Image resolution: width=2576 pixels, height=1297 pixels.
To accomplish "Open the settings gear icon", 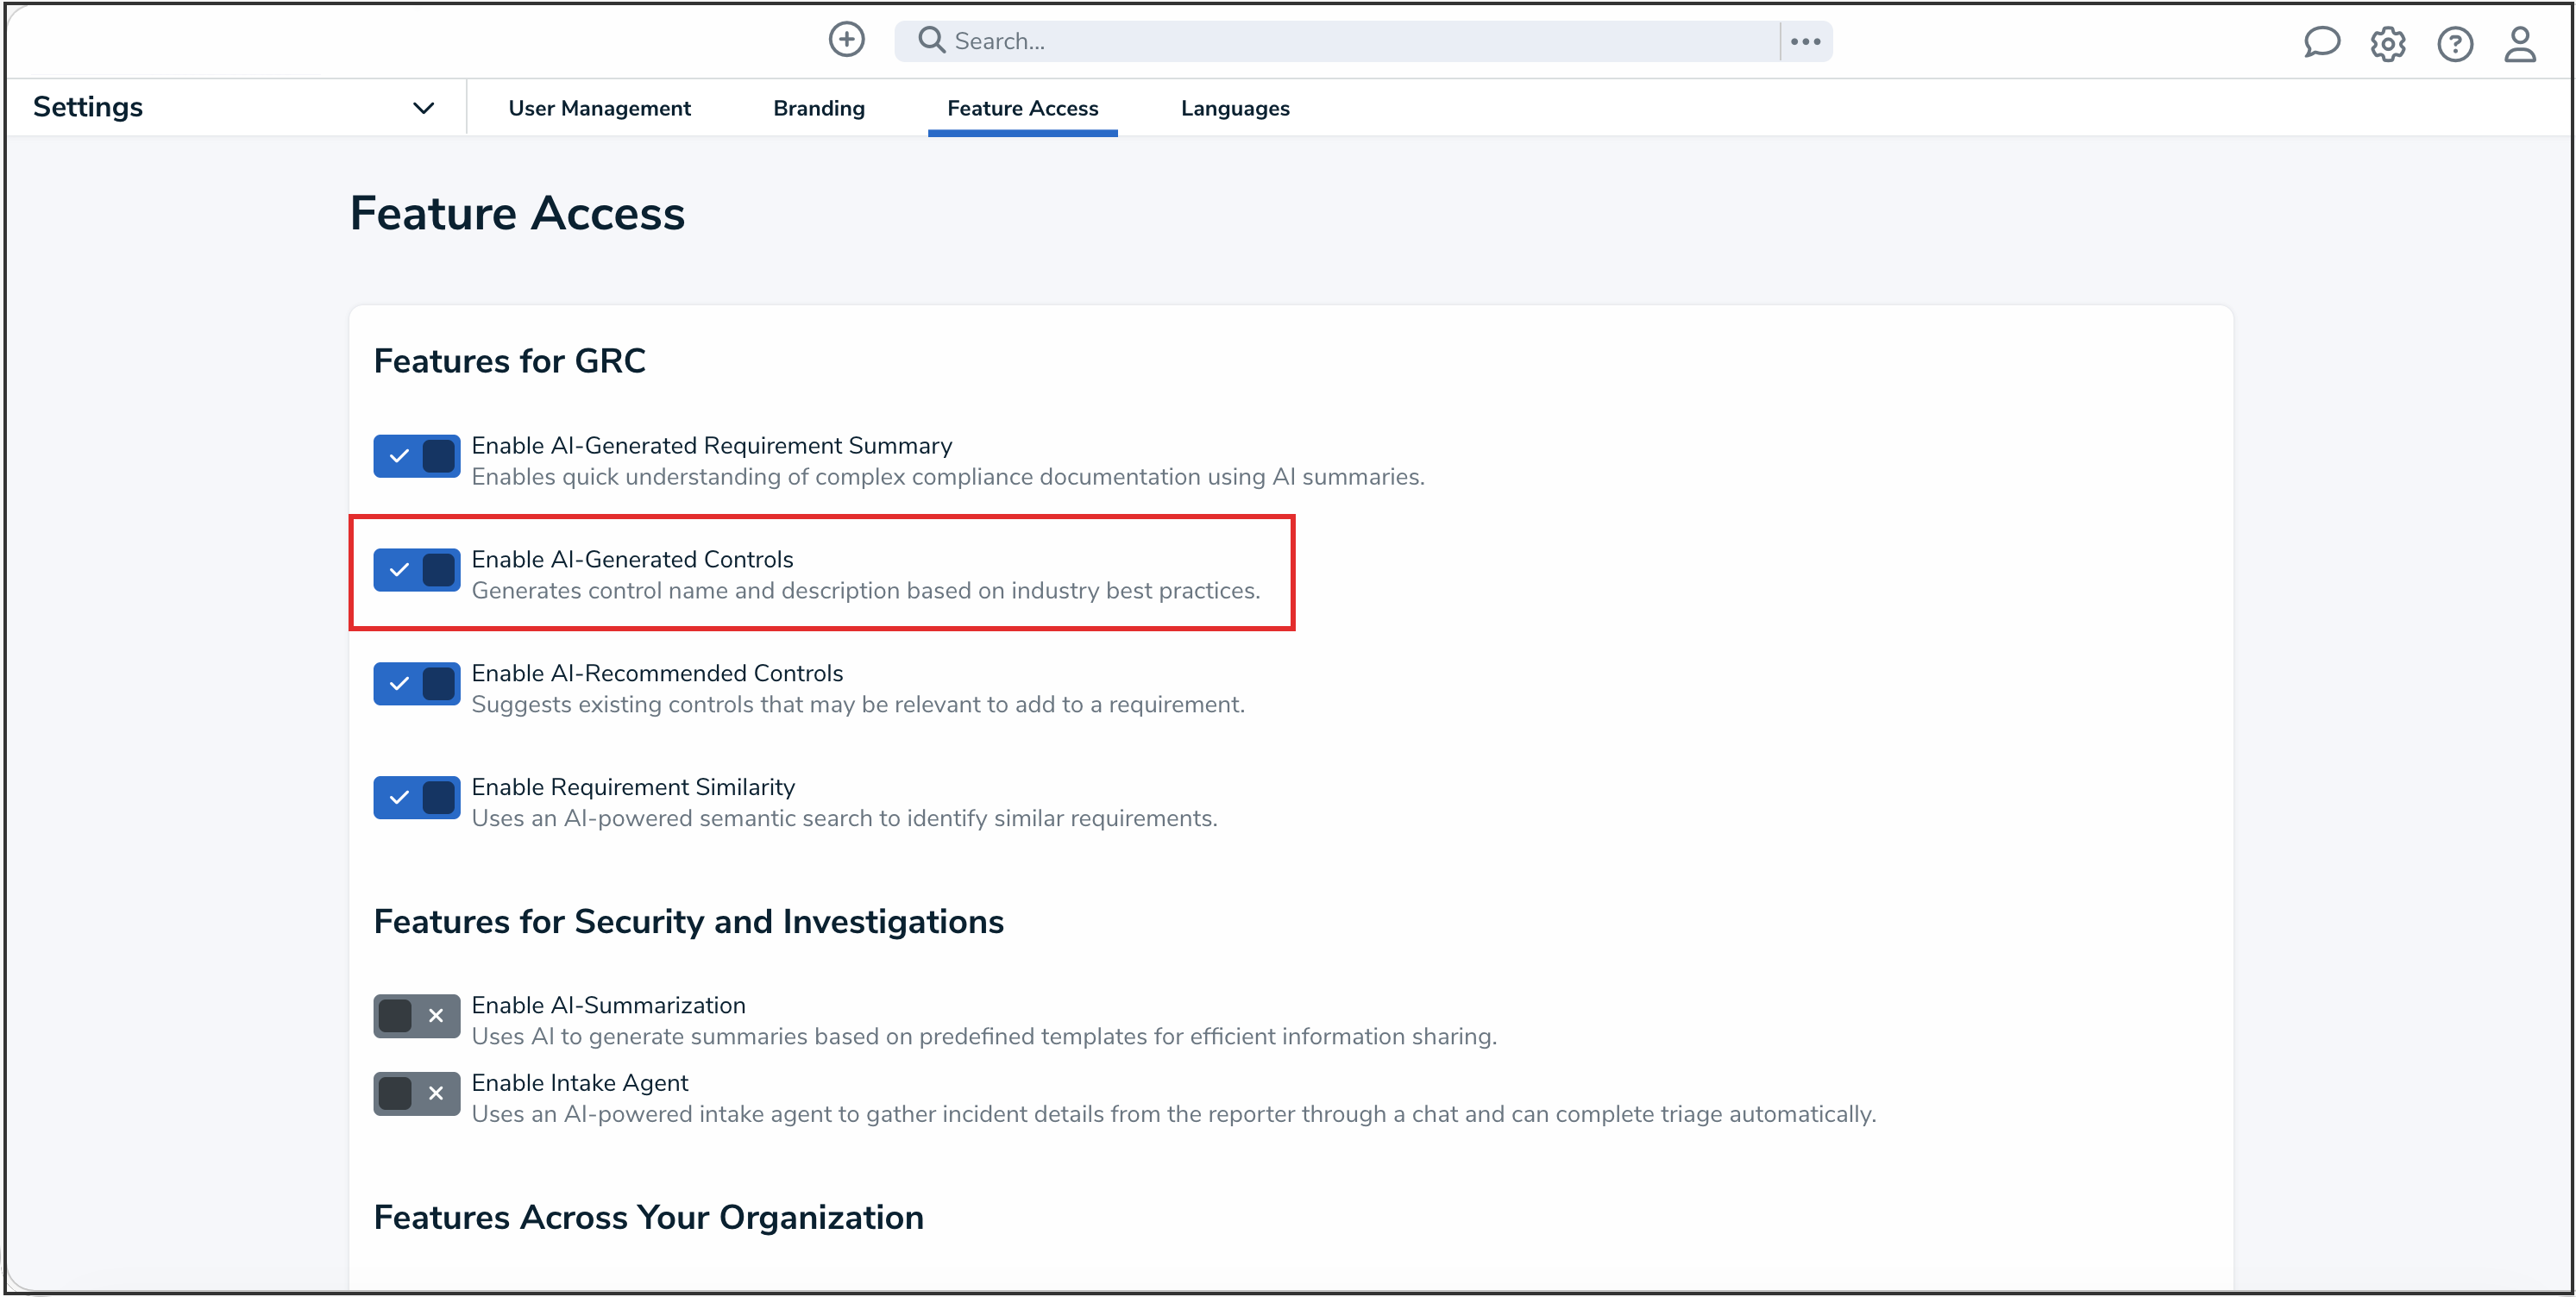I will coord(2387,44).
